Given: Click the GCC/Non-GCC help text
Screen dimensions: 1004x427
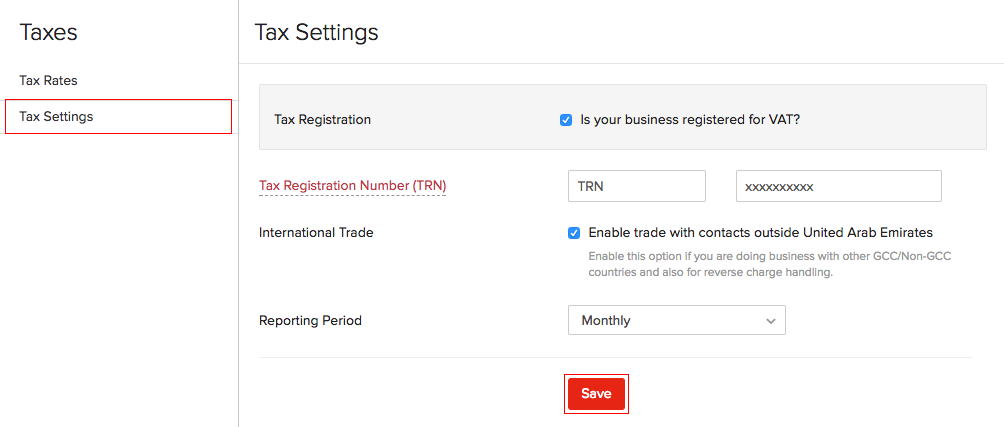Looking at the screenshot, I should point(769,264).
